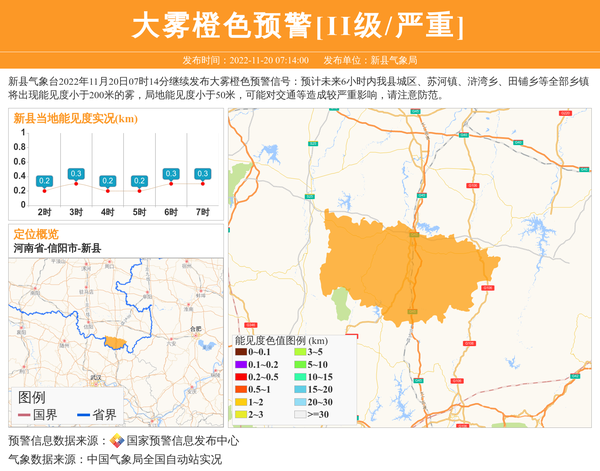
Task: Click the 0.2 label at 2时
Action: coord(44,181)
